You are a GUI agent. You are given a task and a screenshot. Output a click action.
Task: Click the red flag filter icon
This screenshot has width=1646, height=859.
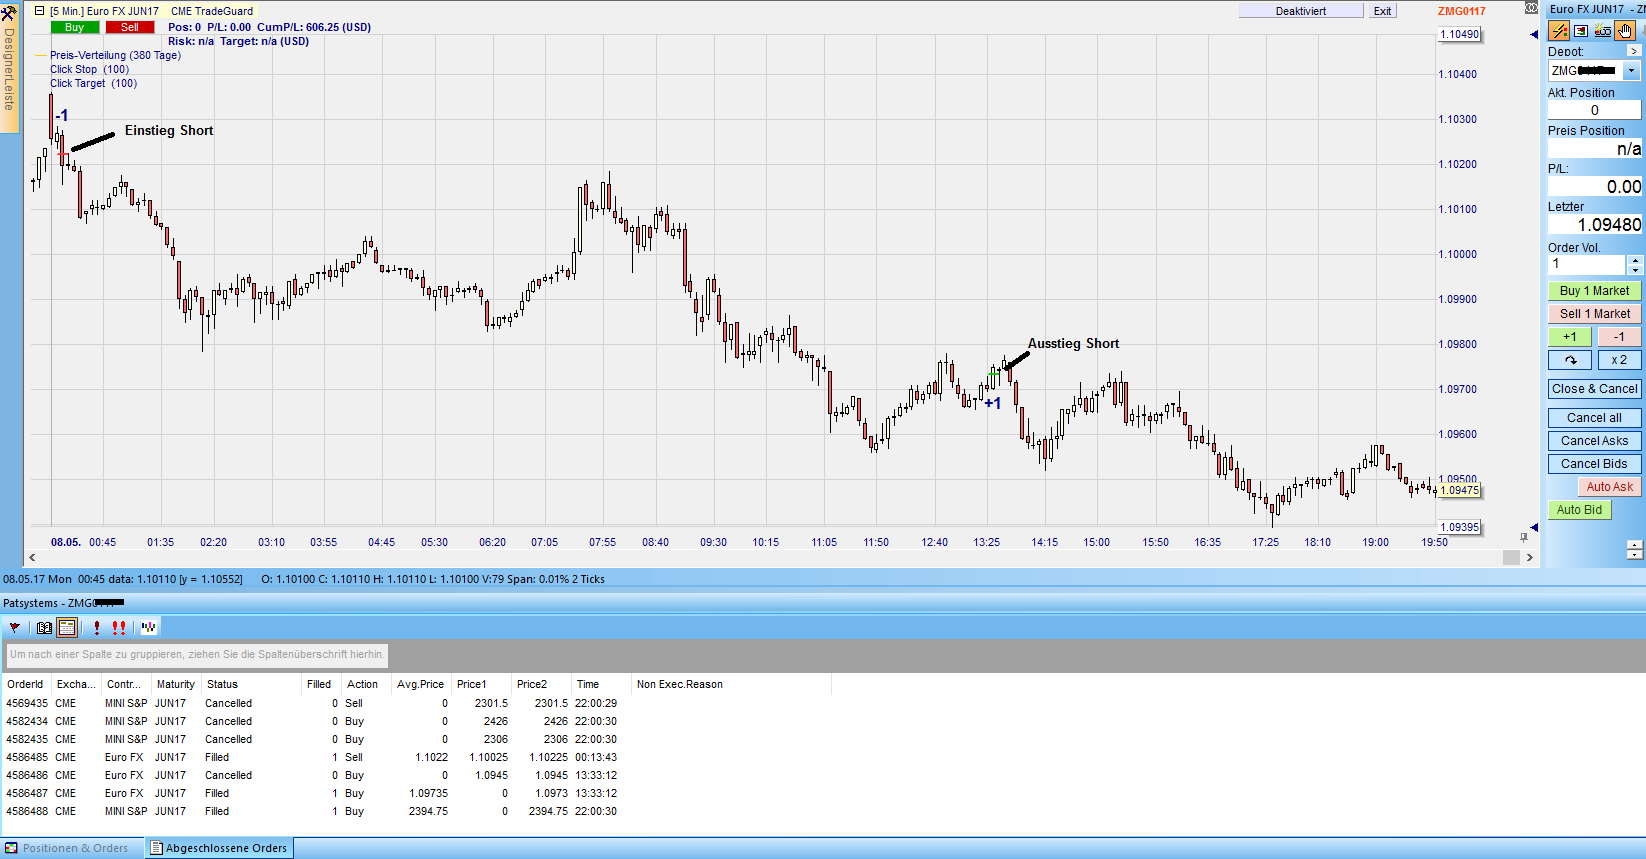15,628
